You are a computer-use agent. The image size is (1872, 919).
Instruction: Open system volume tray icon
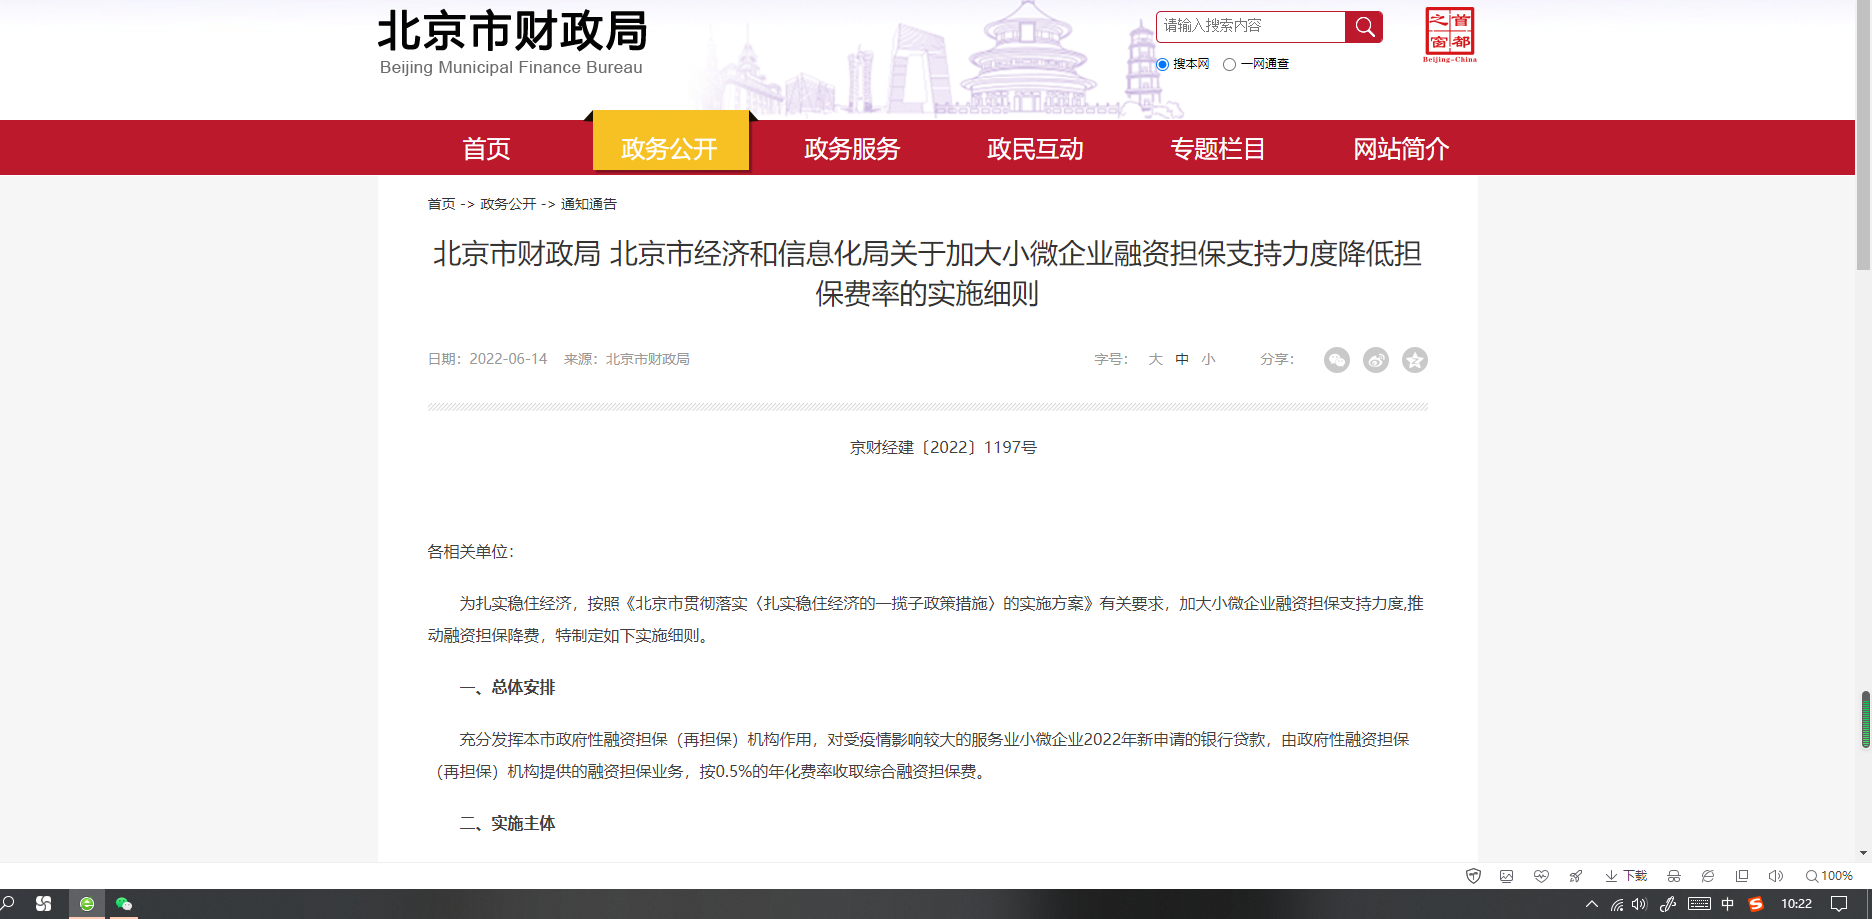pyautogui.click(x=1639, y=904)
